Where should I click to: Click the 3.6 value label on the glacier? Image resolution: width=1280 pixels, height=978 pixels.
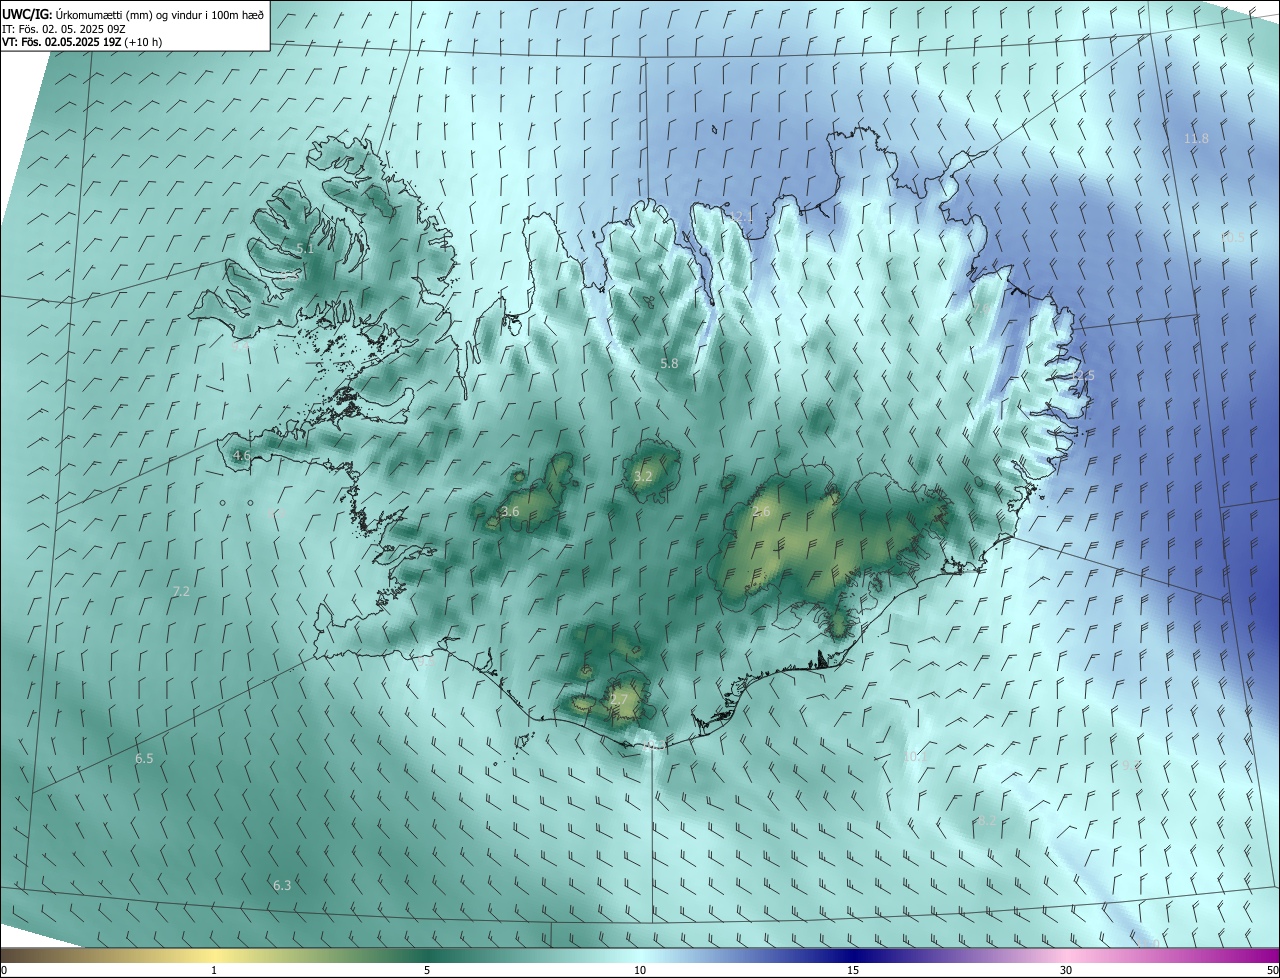click(x=510, y=512)
